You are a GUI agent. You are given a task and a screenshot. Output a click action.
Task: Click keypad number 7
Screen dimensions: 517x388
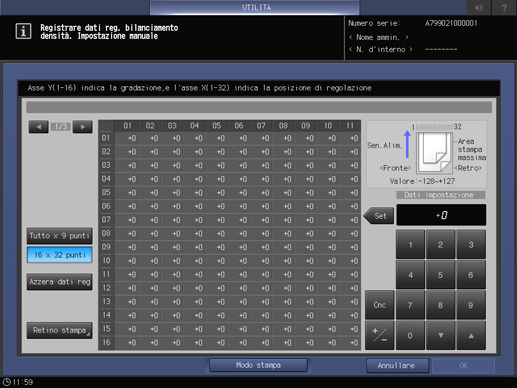(x=410, y=305)
